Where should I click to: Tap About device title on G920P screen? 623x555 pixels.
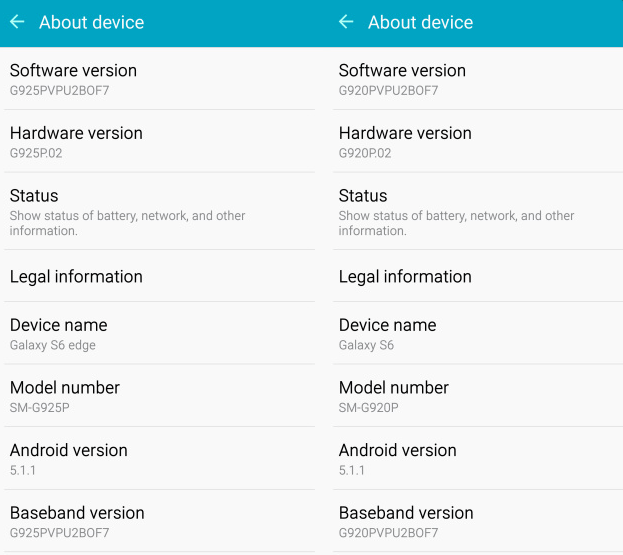tap(420, 22)
